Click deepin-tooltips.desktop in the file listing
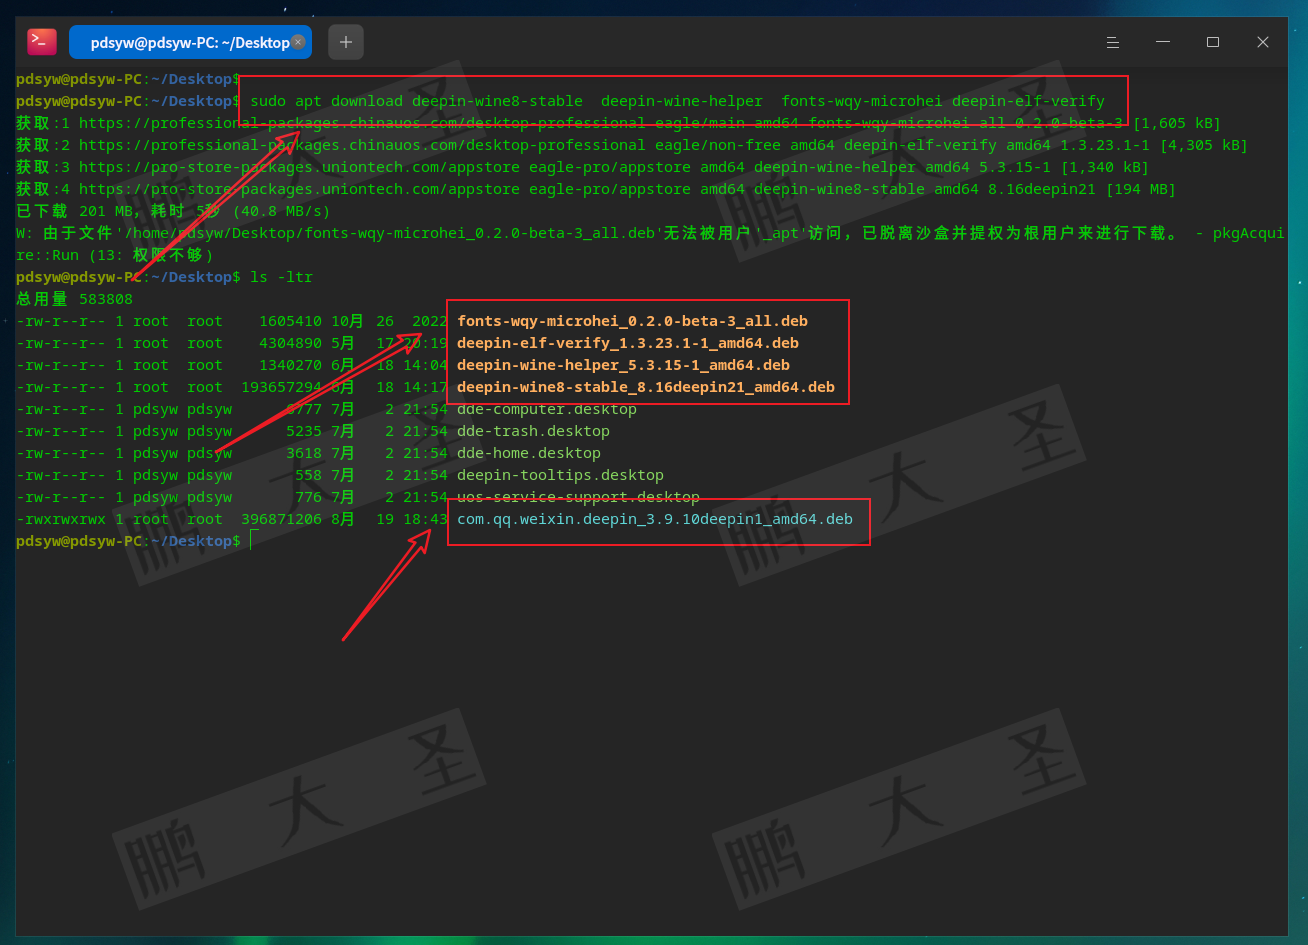This screenshot has height=945, width=1308. 560,475
